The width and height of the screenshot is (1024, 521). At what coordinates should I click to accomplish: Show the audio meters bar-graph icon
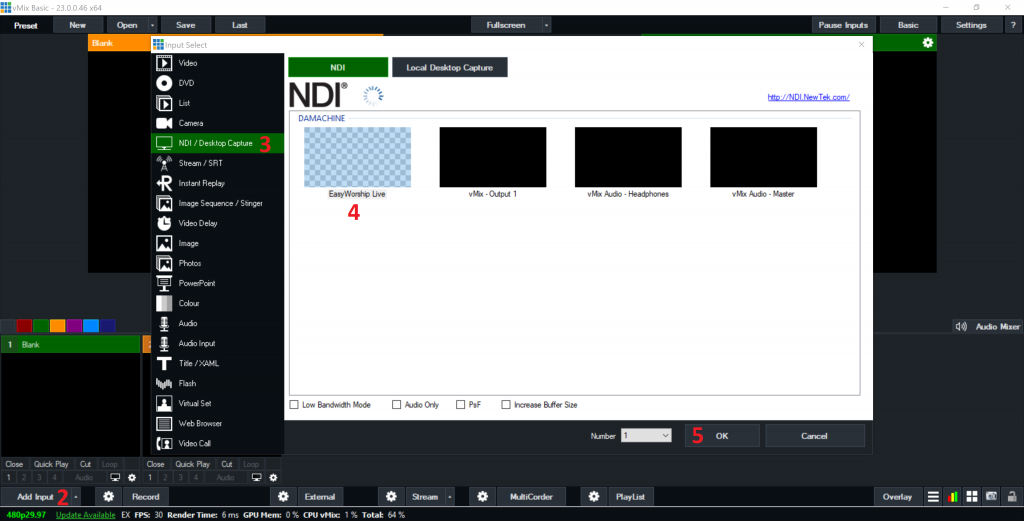(x=953, y=497)
